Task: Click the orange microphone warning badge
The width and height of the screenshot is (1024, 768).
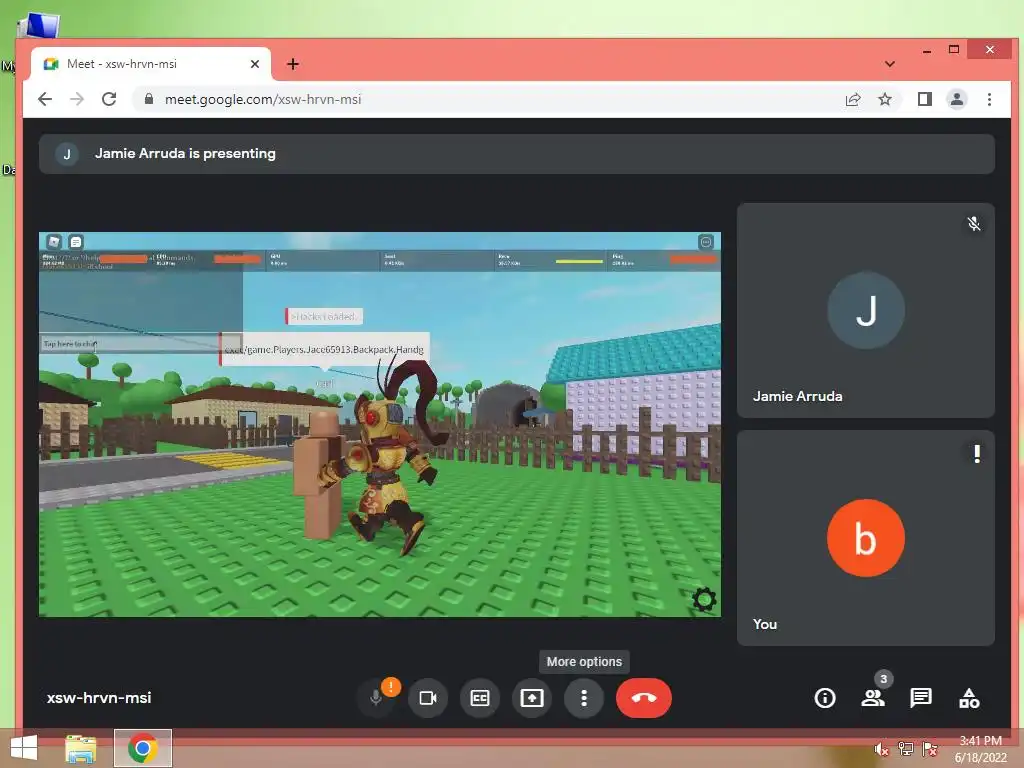Action: 391,686
